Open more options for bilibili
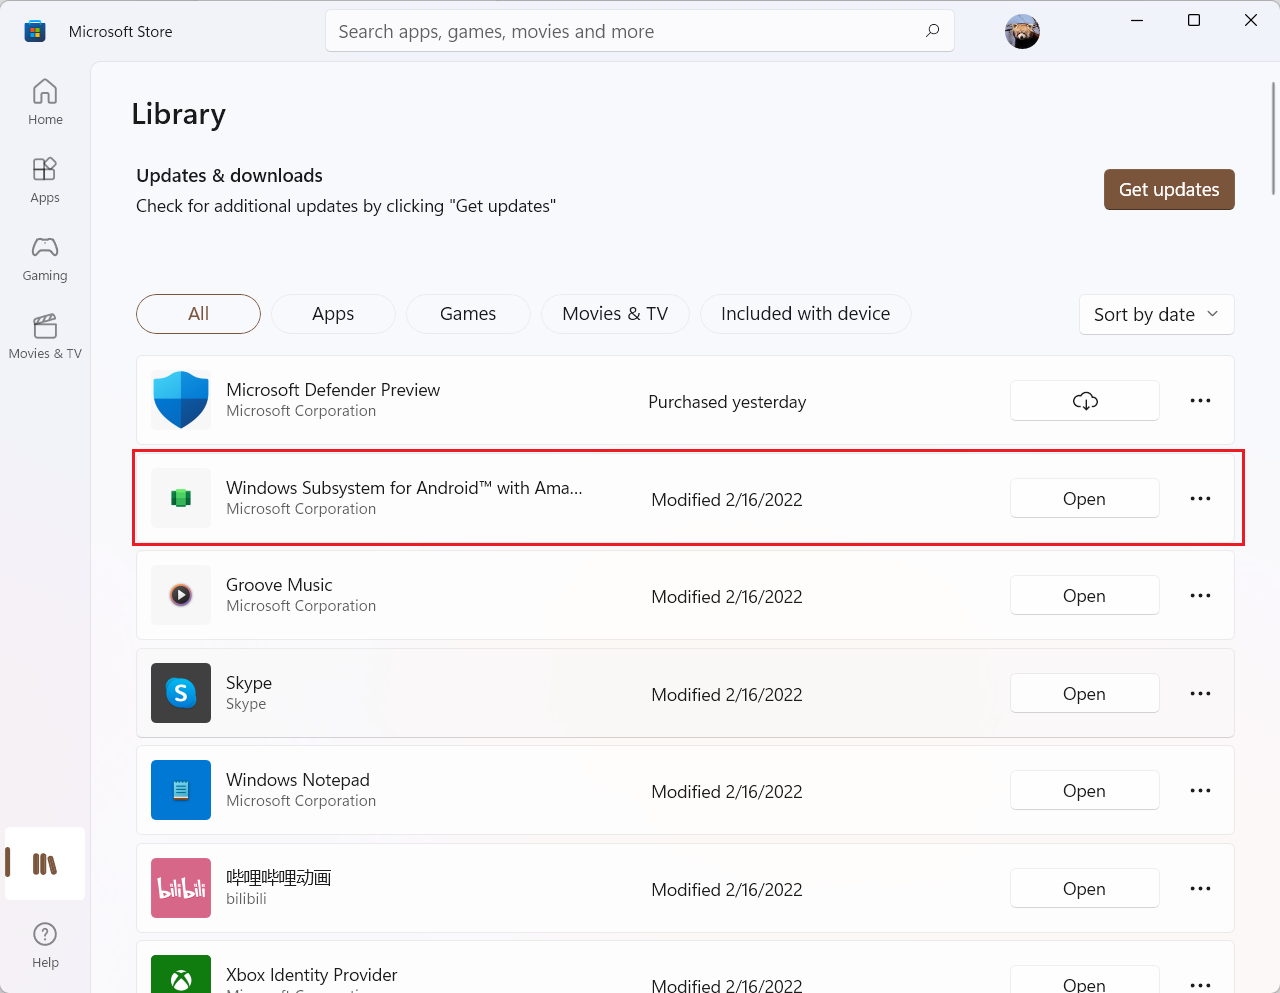Viewport: 1280px width, 993px height. tap(1200, 888)
